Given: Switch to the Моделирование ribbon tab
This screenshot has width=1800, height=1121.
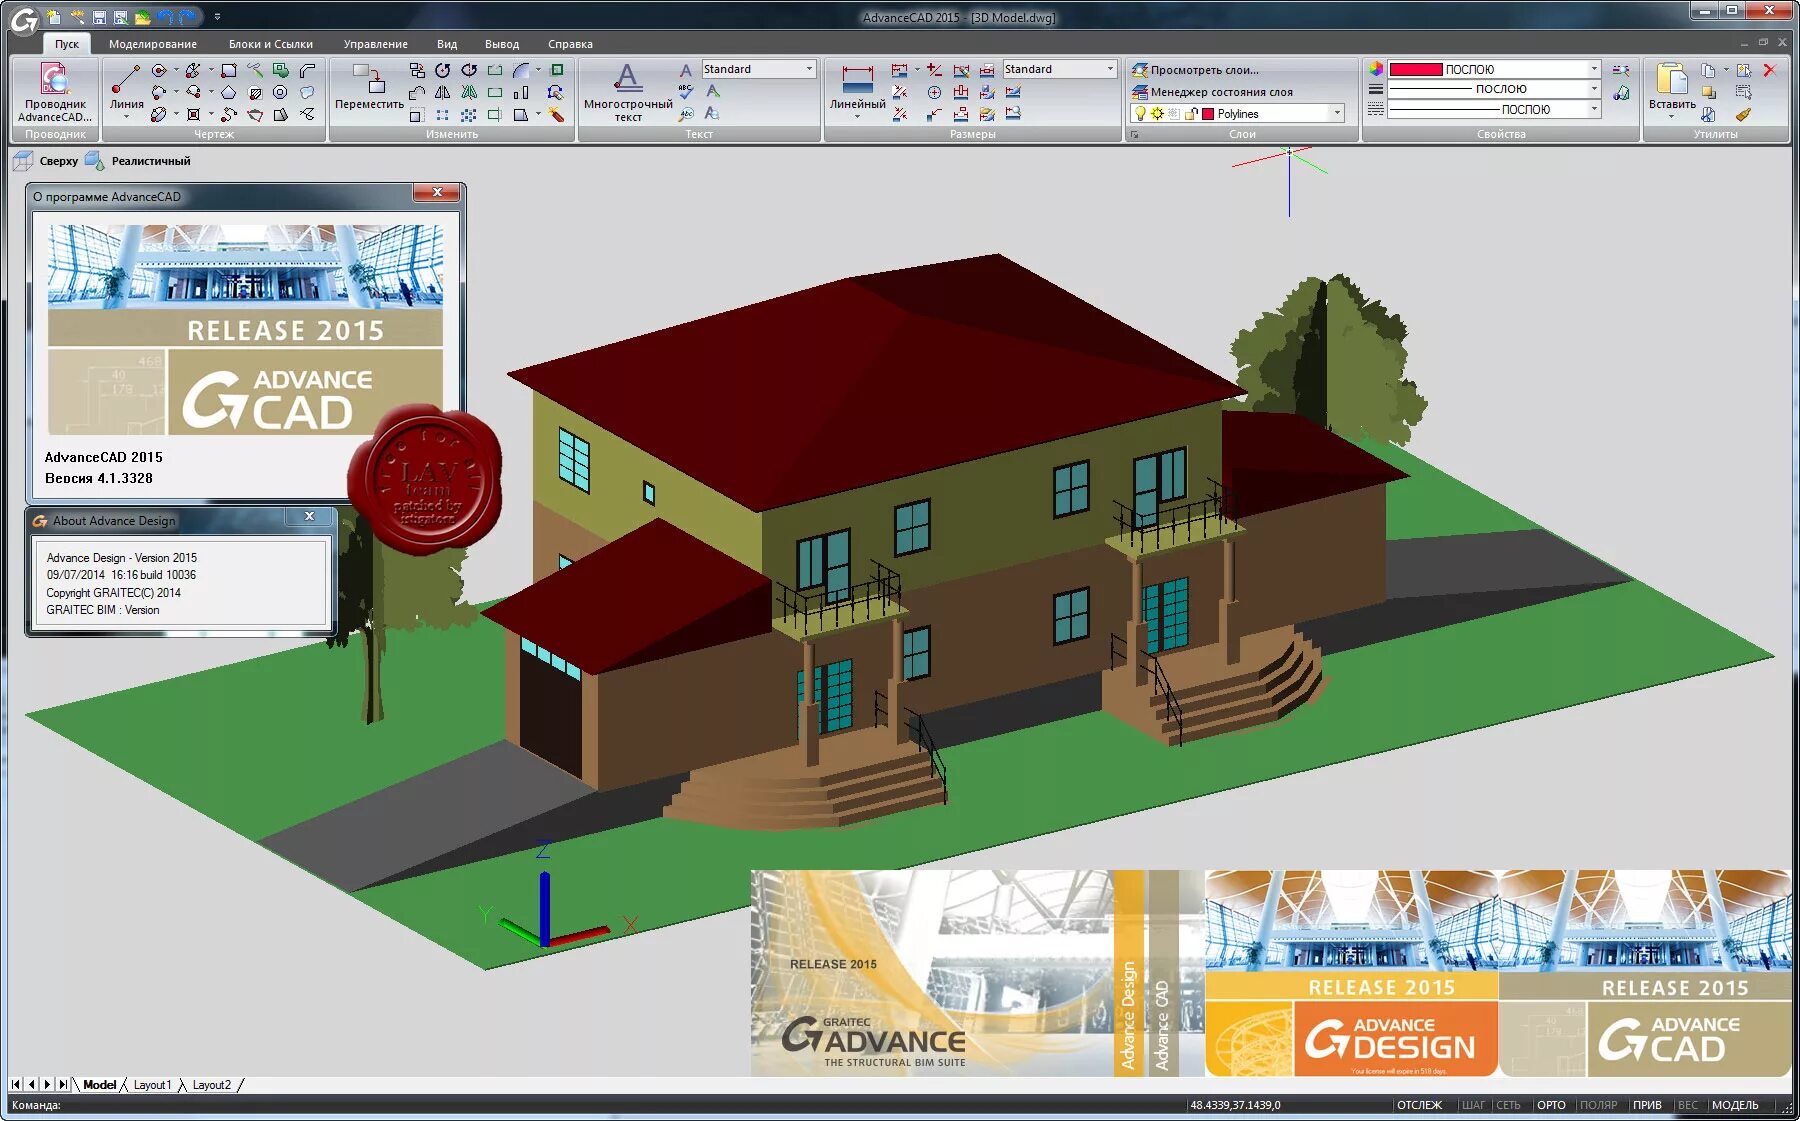Looking at the screenshot, I should point(156,44).
